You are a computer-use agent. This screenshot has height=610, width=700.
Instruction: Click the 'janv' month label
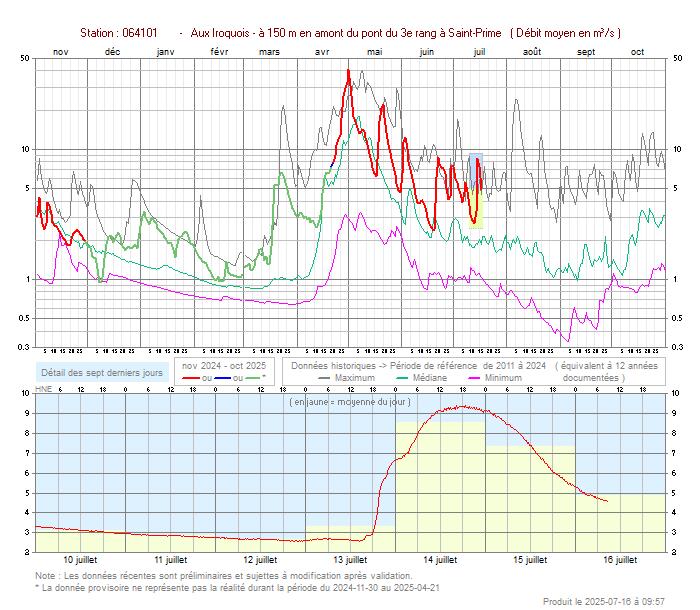tap(166, 52)
